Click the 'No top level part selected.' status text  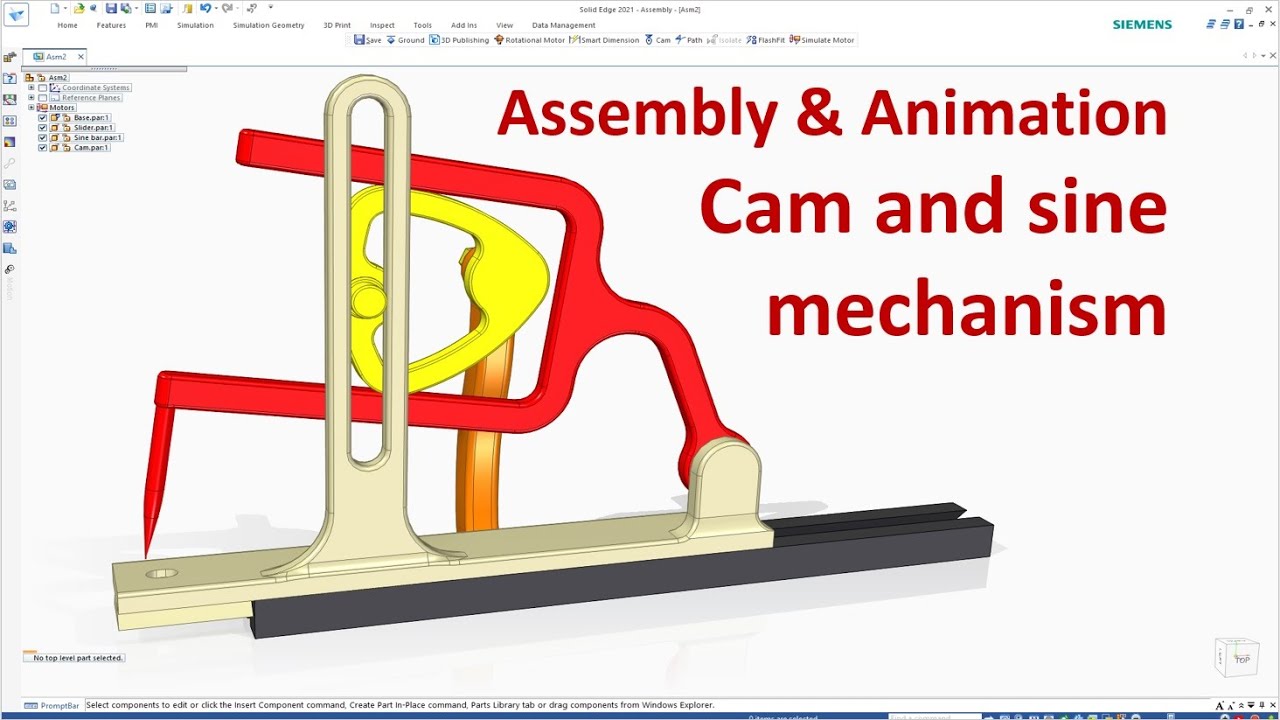tap(78, 658)
